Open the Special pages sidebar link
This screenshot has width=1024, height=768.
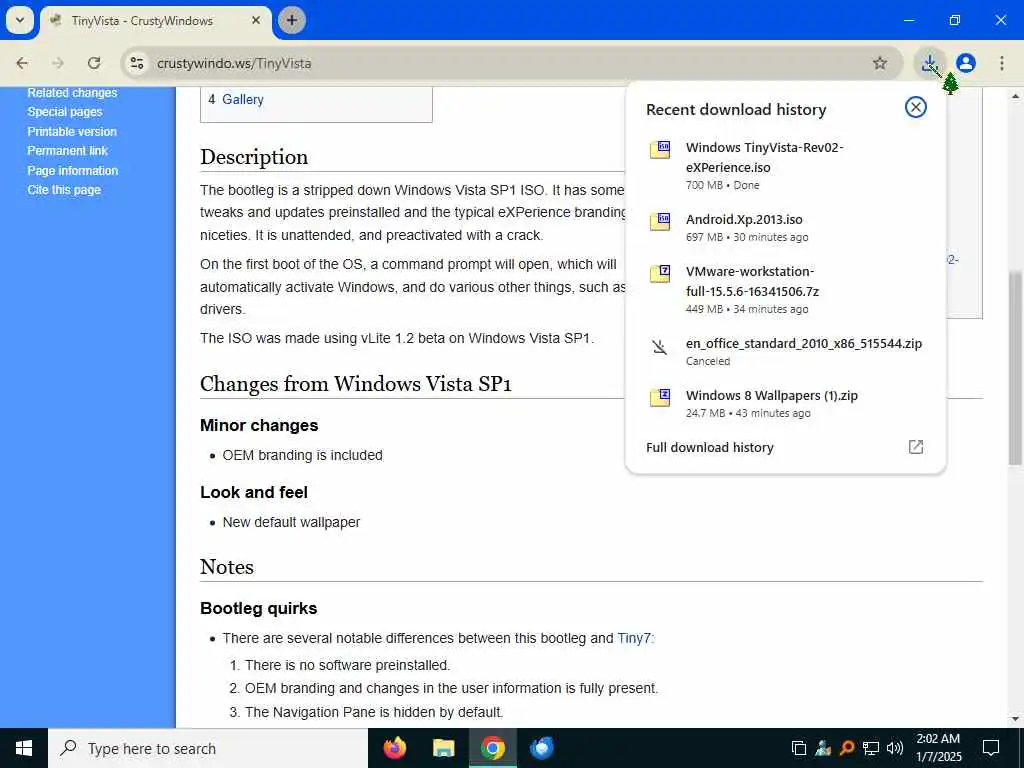pos(65,112)
